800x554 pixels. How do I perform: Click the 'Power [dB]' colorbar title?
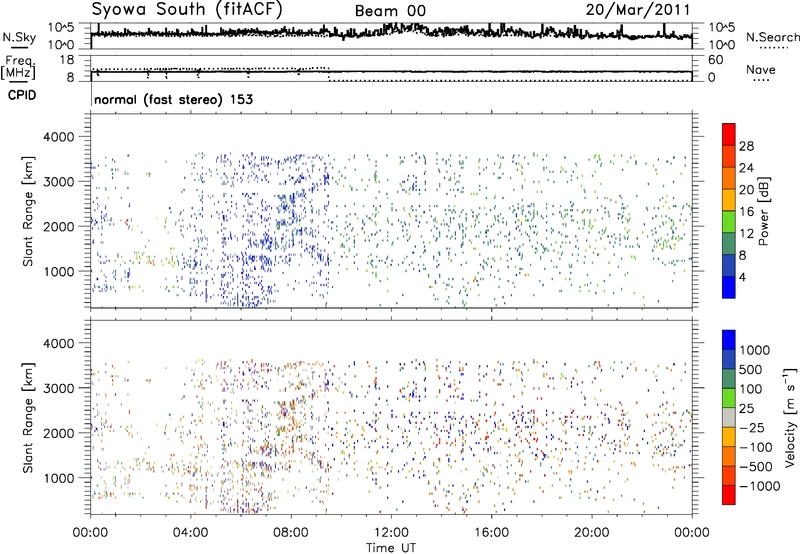coord(763,211)
